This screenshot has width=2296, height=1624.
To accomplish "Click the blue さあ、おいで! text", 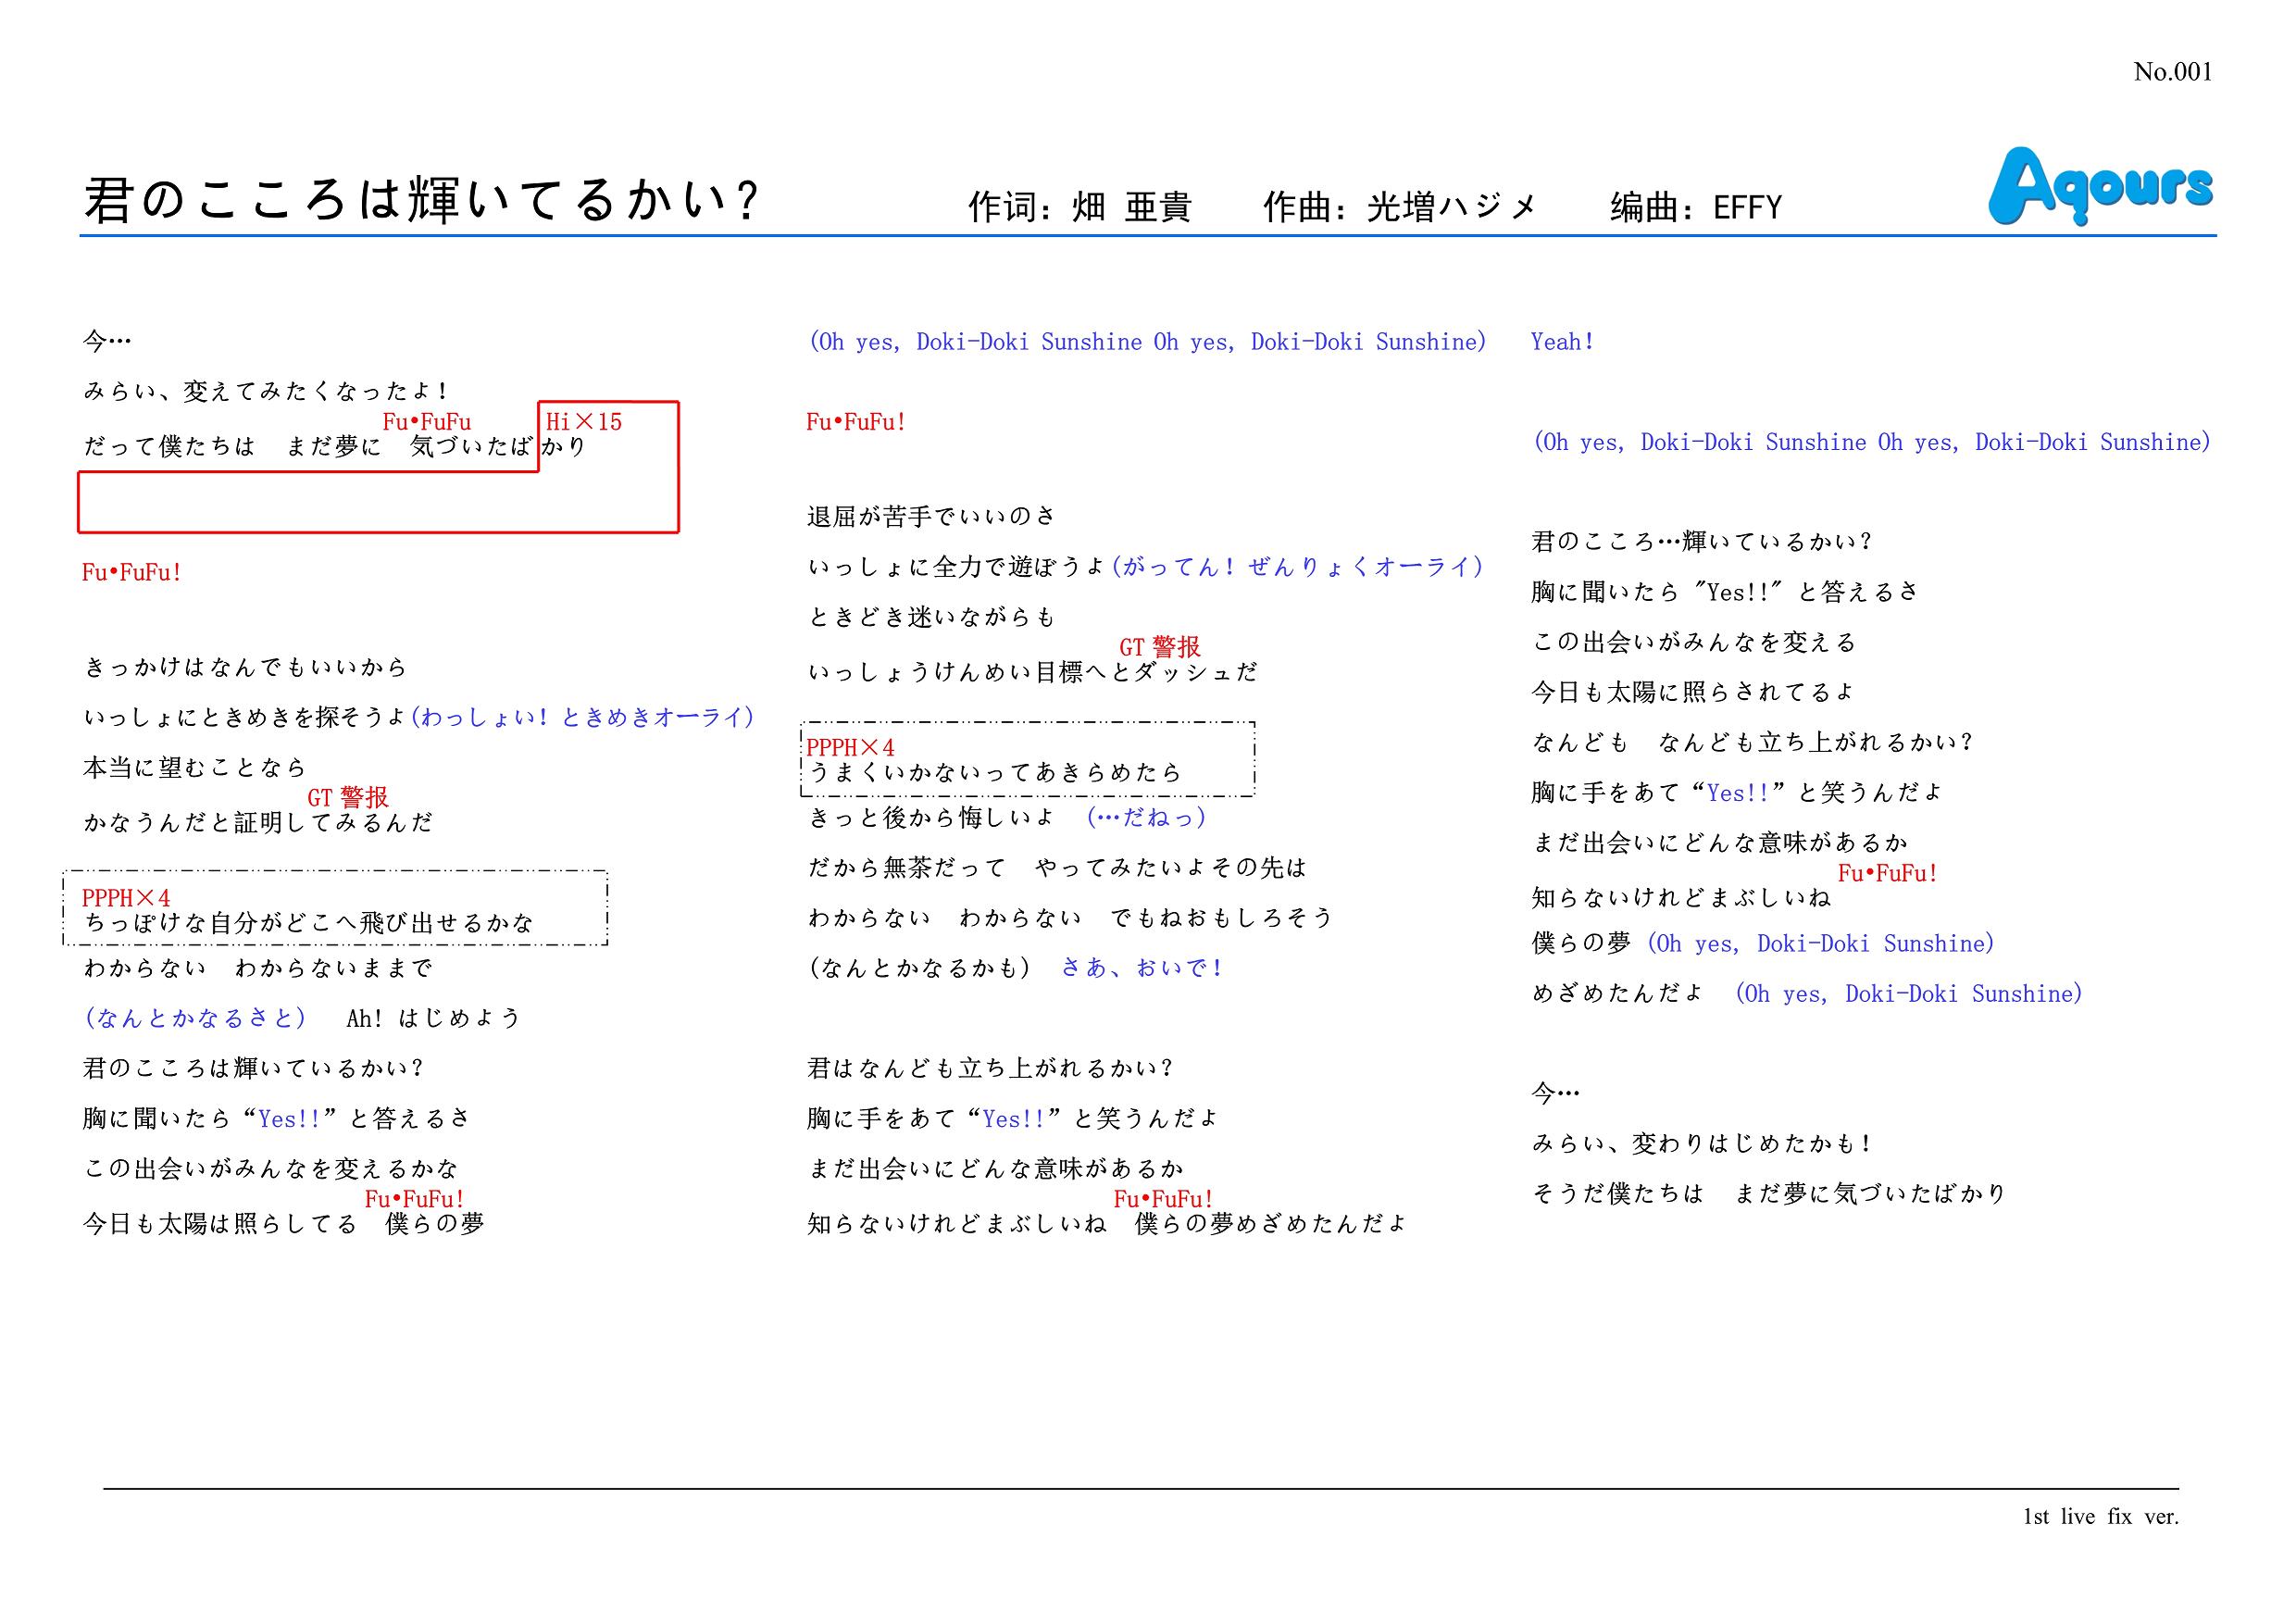I will (1141, 968).
